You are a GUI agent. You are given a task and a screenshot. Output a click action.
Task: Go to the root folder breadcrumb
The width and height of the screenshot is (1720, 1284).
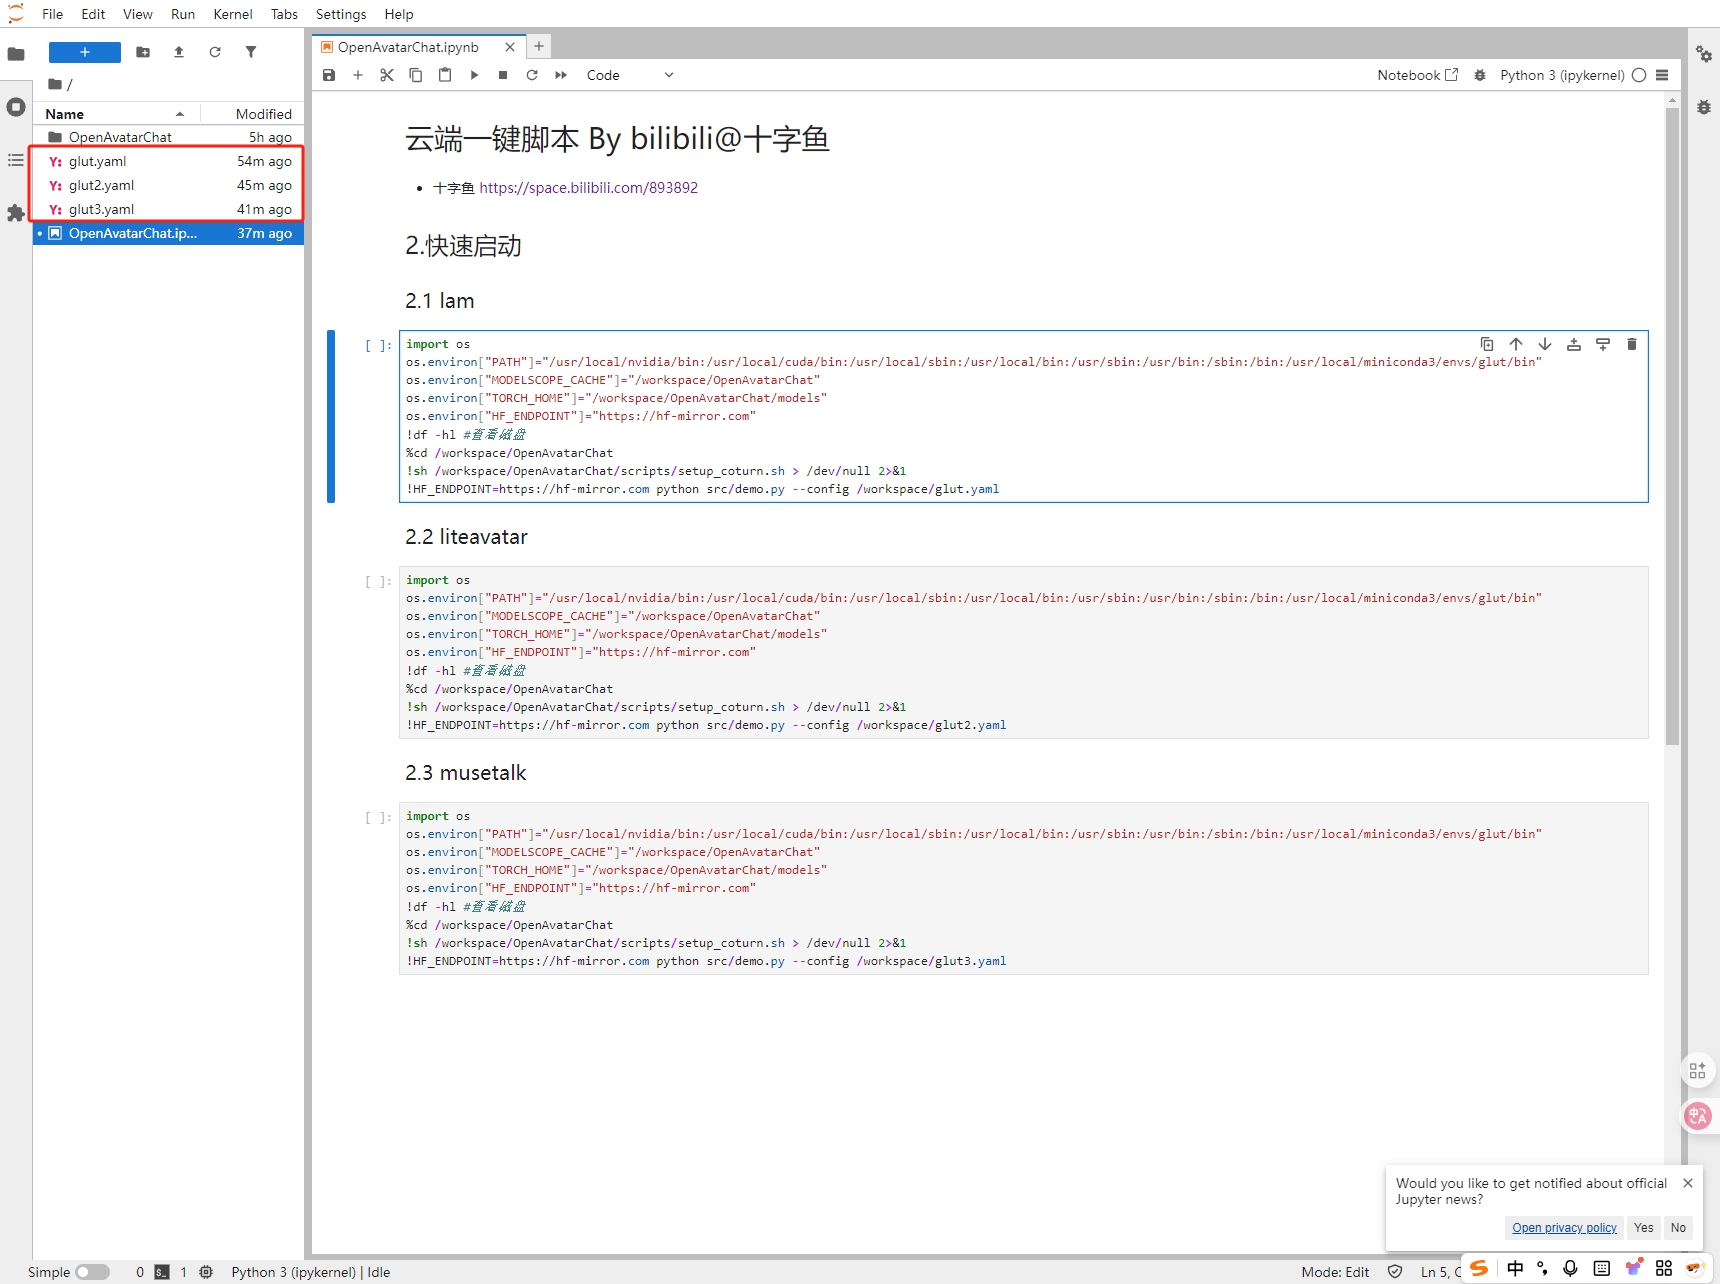(x=56, y=84)
